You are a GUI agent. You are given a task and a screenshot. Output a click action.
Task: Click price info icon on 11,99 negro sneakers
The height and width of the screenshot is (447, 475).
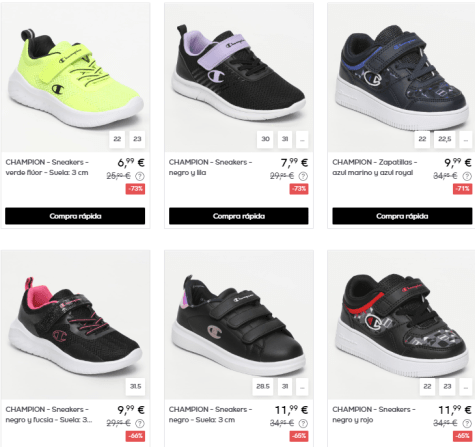[303, 423]
